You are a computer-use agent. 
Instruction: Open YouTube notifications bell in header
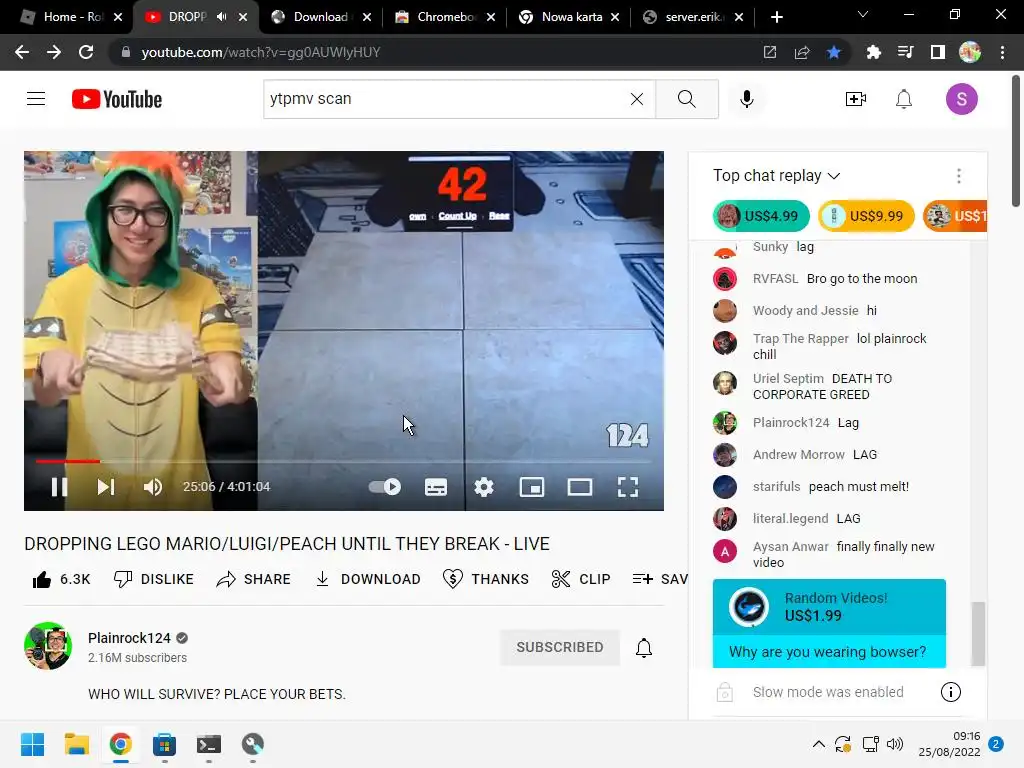[x=904, y=99]
